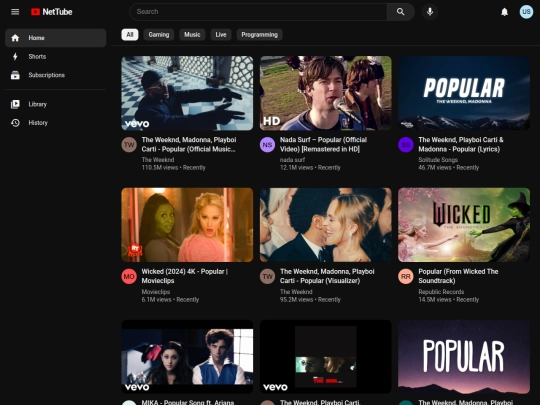This screenshot has width=540, height=405.
Task: Select the Gaming filter chip
Action: [x=159, y=34]
